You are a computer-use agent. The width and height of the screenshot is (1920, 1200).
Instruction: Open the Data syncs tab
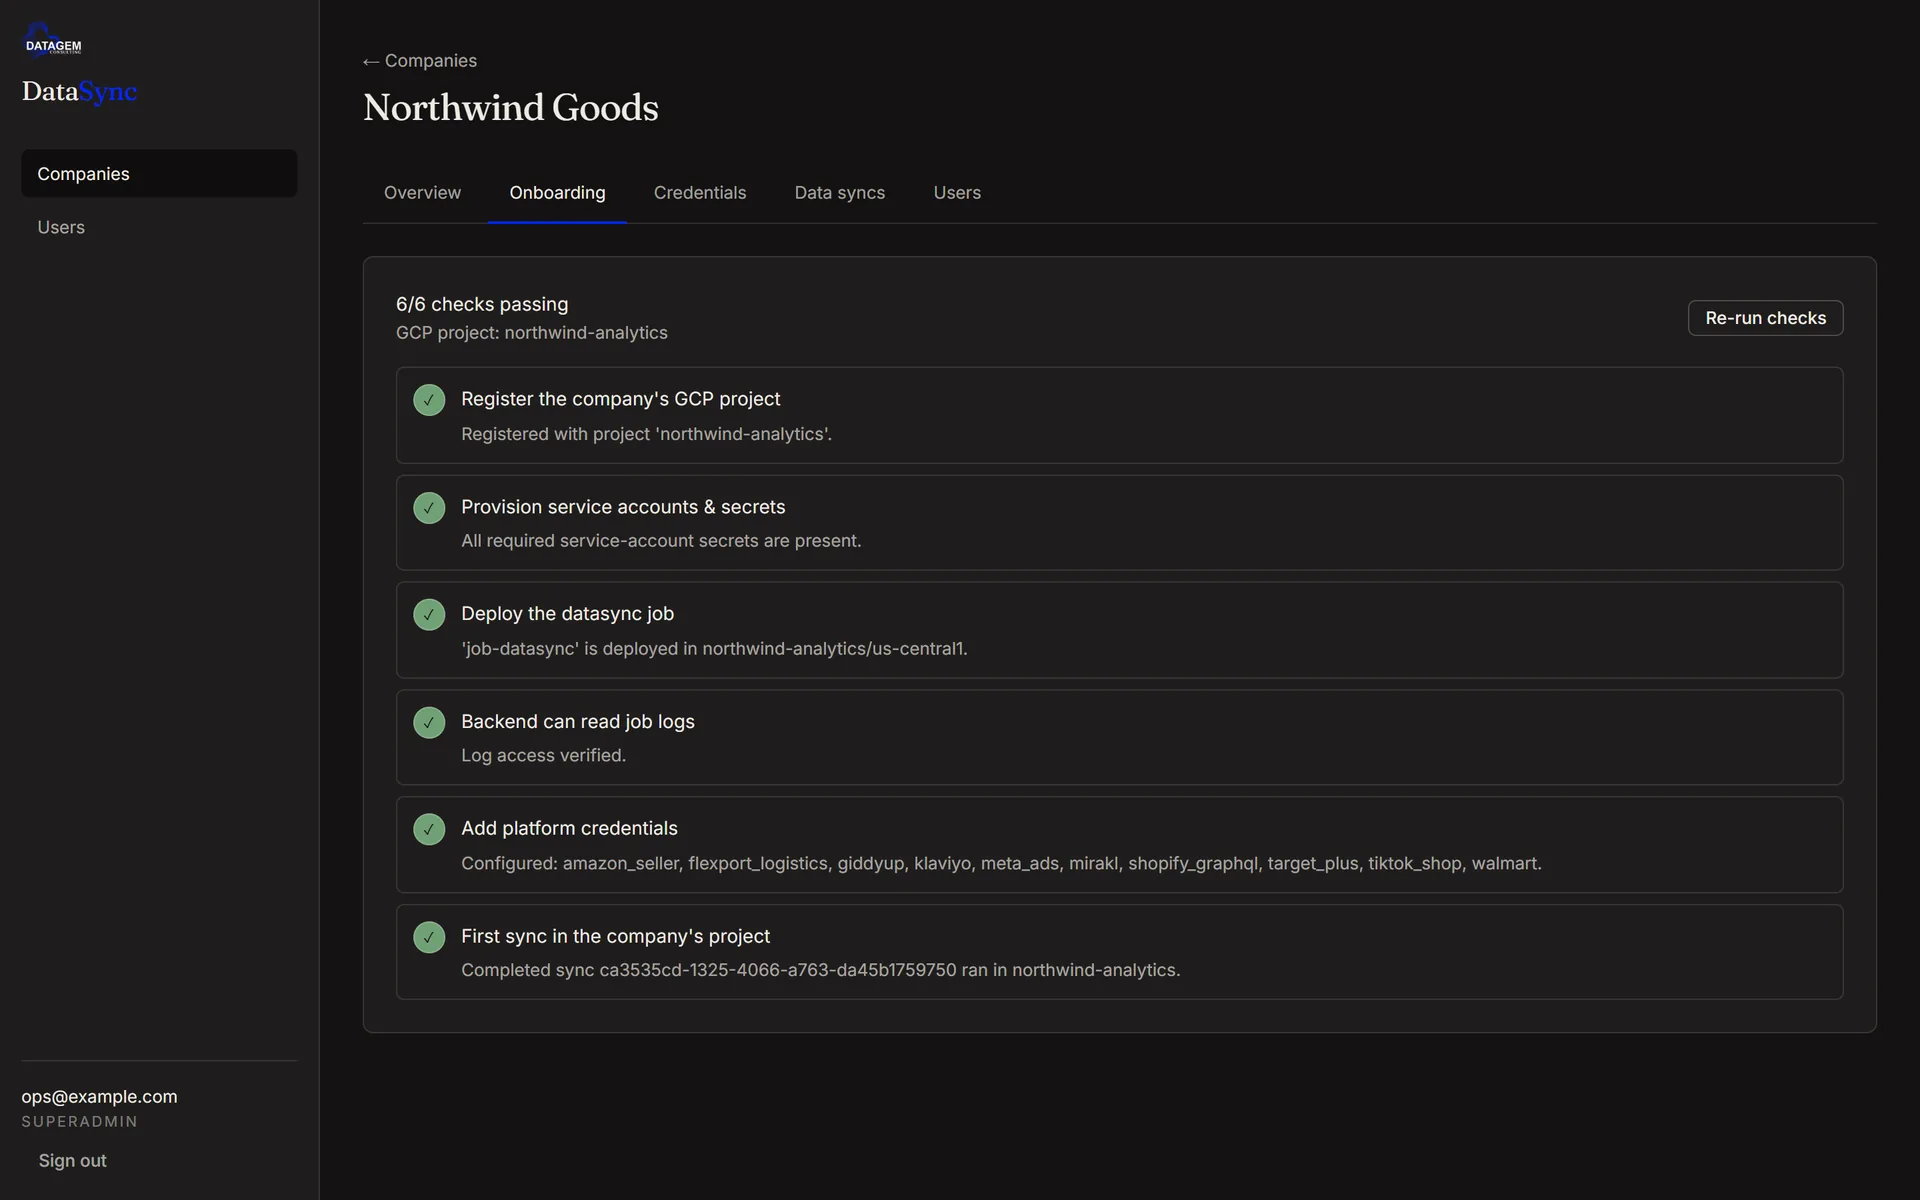point(840,193)
